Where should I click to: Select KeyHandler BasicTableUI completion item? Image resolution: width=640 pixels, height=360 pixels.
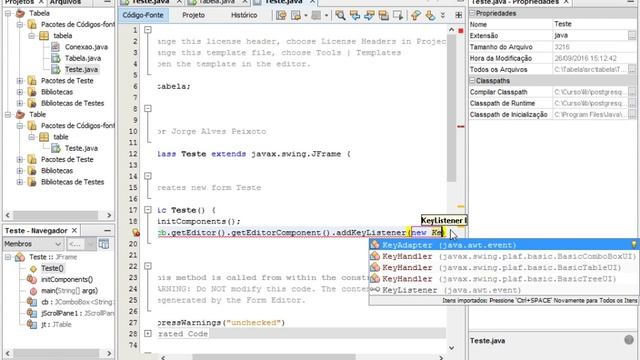(503, 268)
